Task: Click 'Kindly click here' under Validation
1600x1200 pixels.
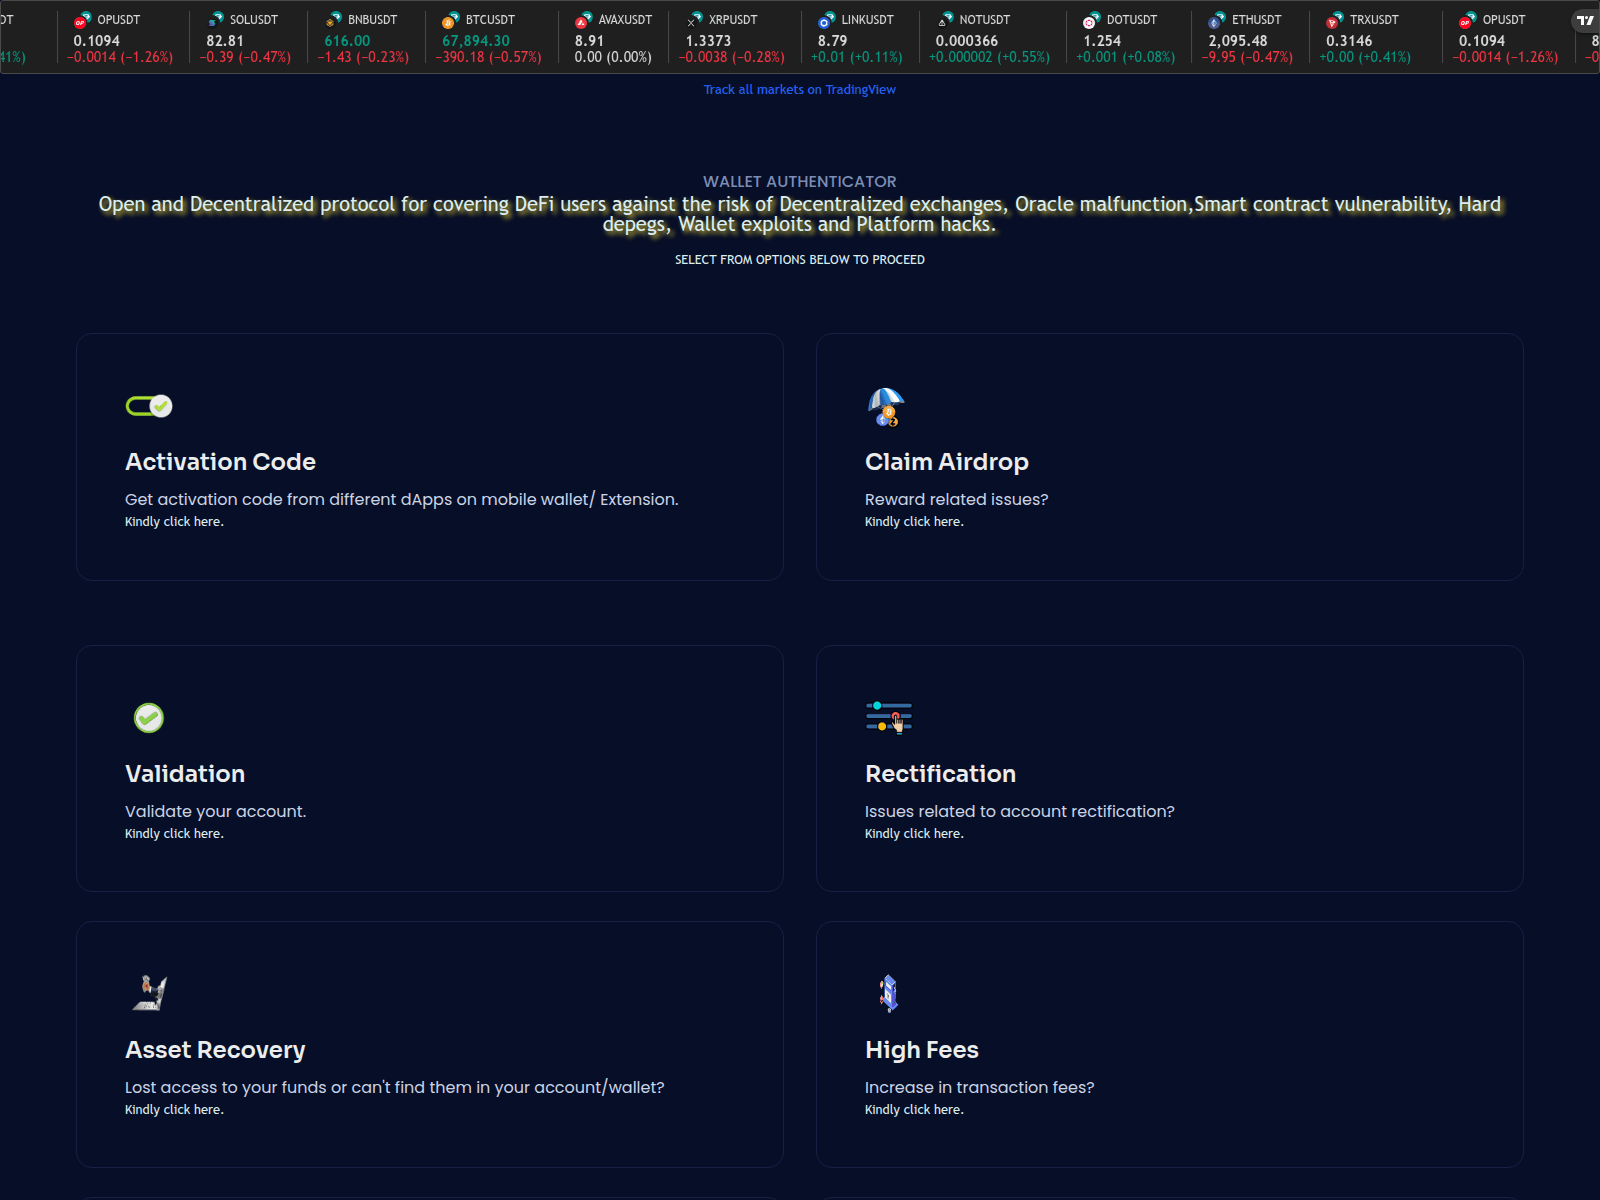Action: tap(174, 834)
